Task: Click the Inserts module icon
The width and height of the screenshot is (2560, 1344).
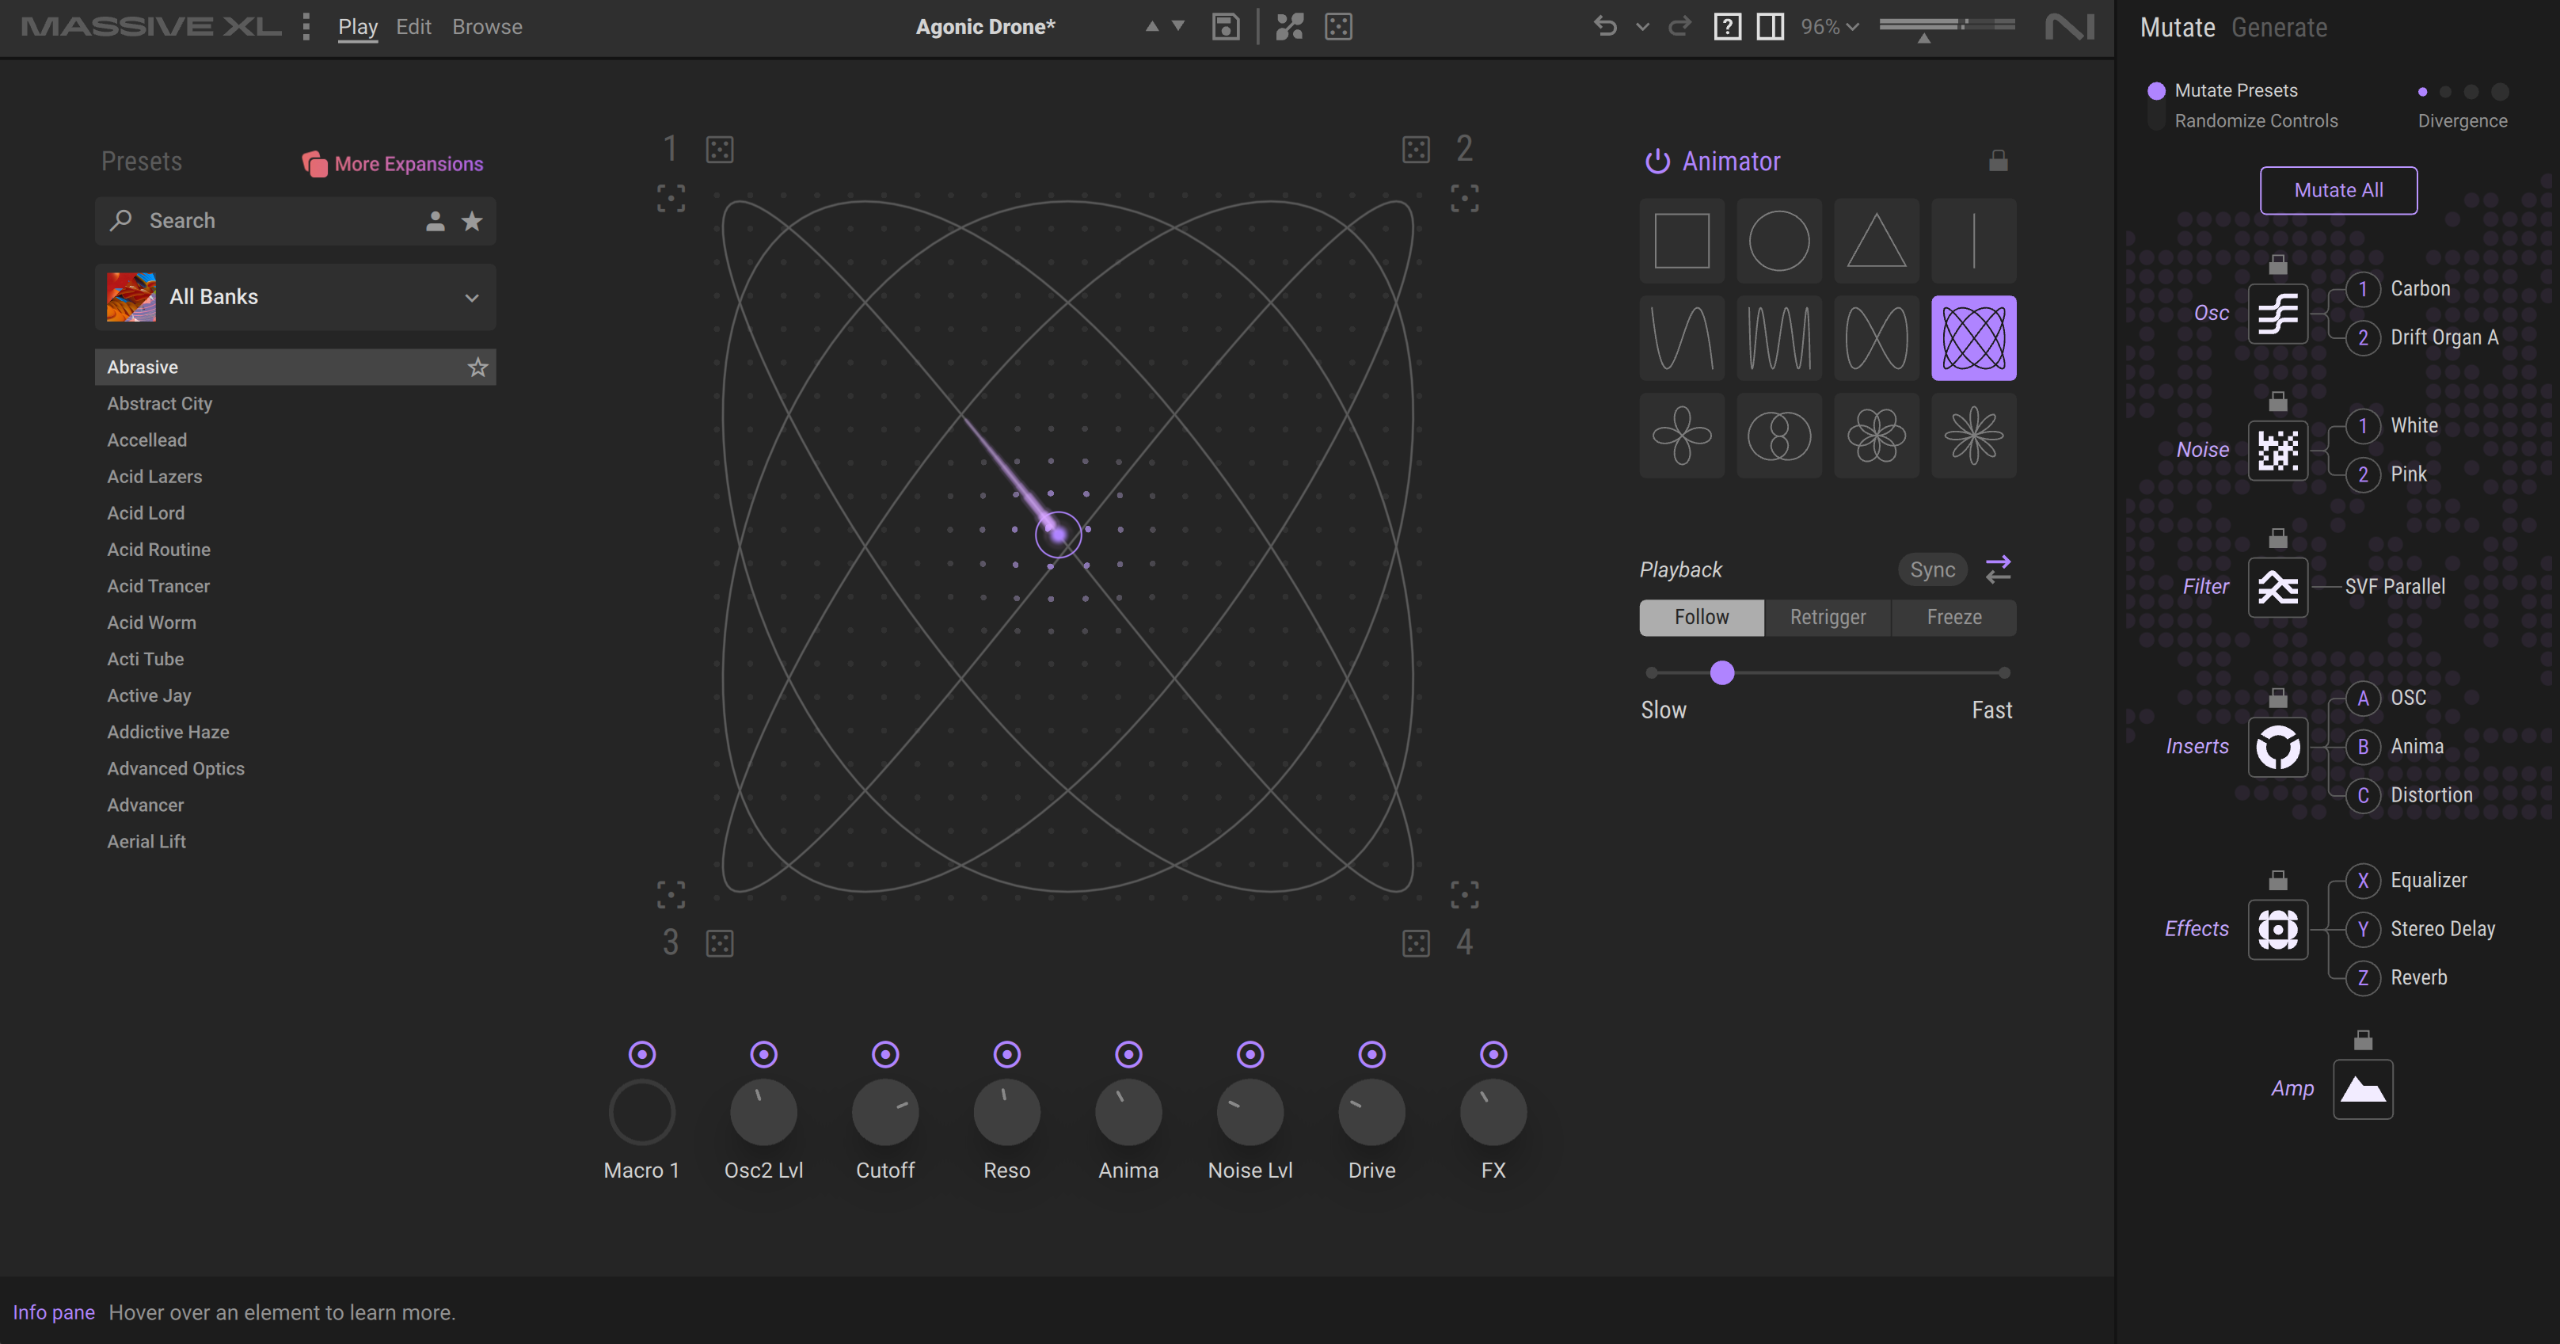Action: point(2278,747)
